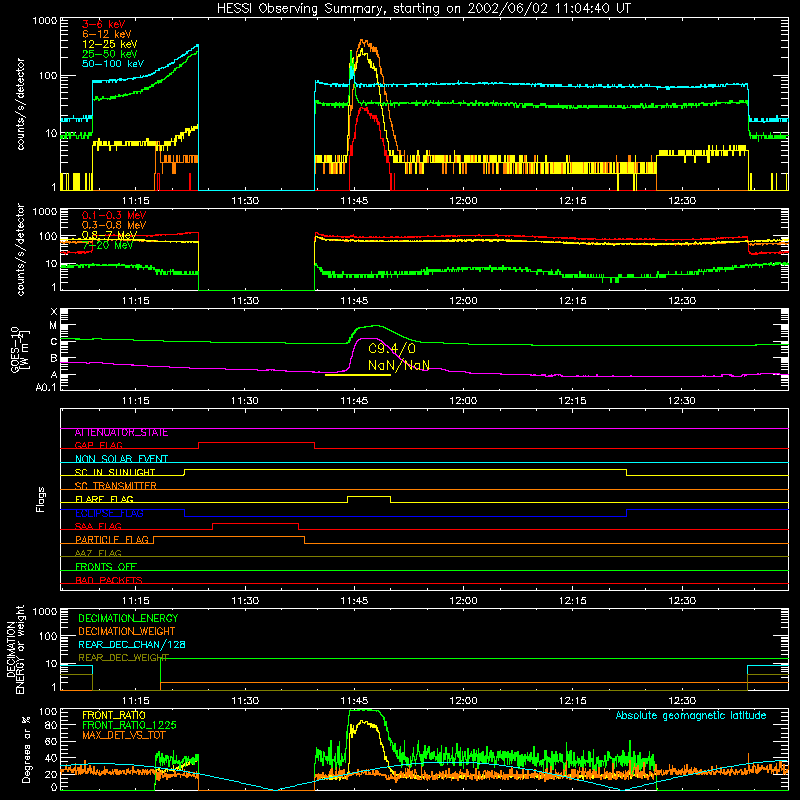The width and height of the screenshot is (800, 800).
Task: Click the 0.8-7 MeV legend label
Action: click(x=109, y=235)
